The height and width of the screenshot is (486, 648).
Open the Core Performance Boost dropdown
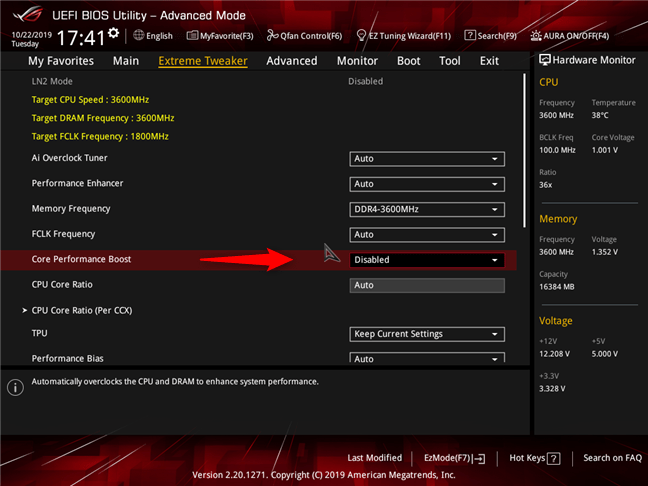[x=427, y=260]
